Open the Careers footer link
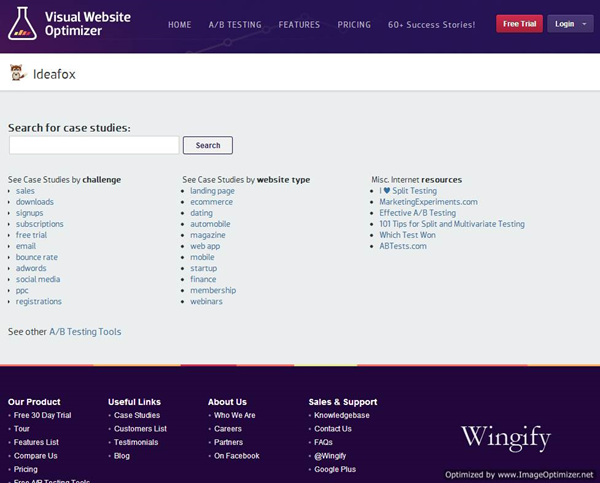Viewport: 600px width, 483px height. coord(228,429)
